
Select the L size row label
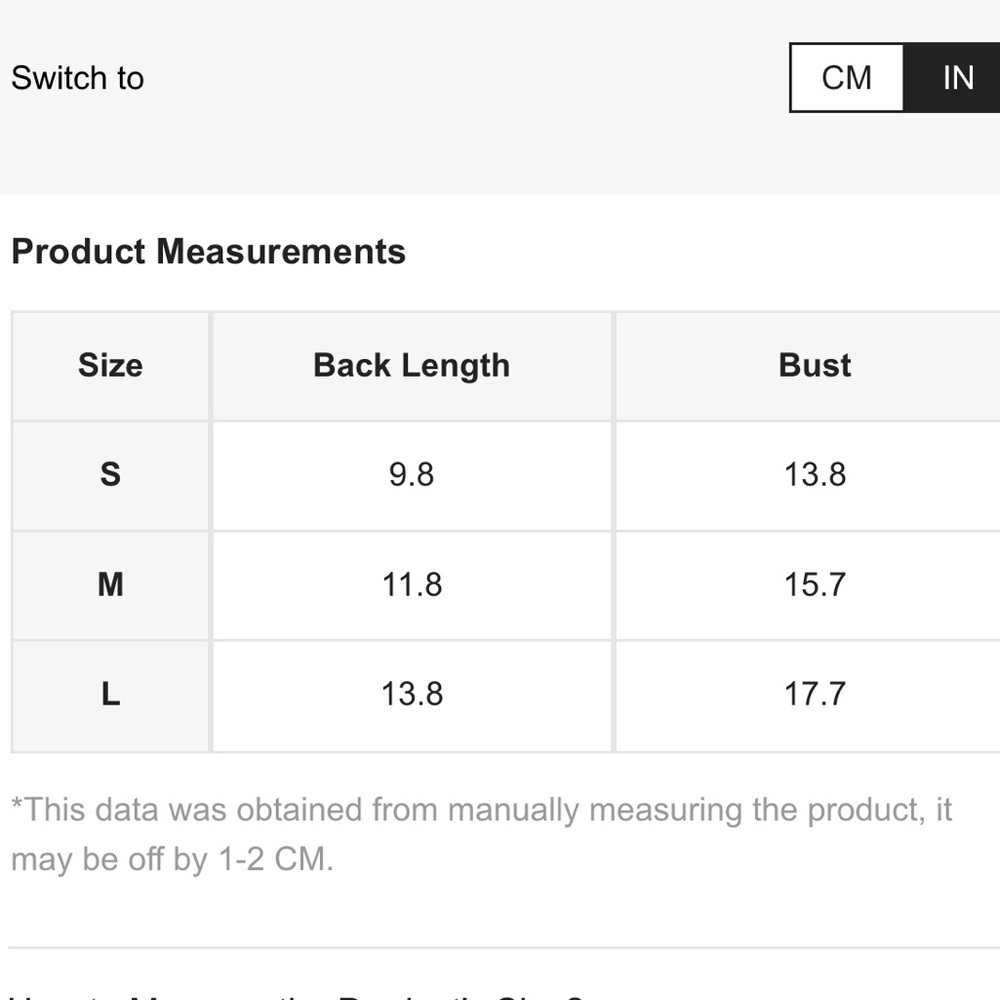[110, 695]
